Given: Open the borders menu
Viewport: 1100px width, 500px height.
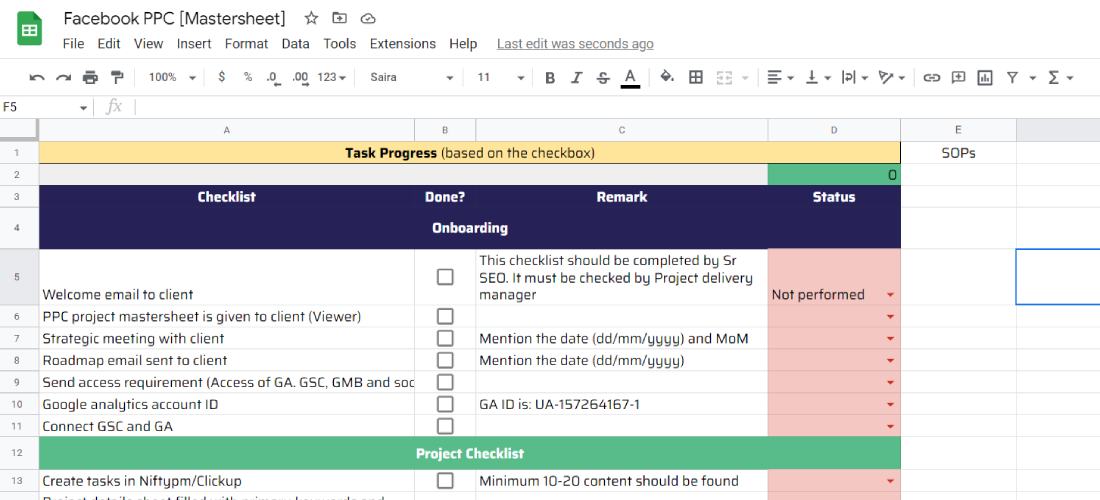Looking at the screenshot, I should pyautogui.click(x=696, y=78).
